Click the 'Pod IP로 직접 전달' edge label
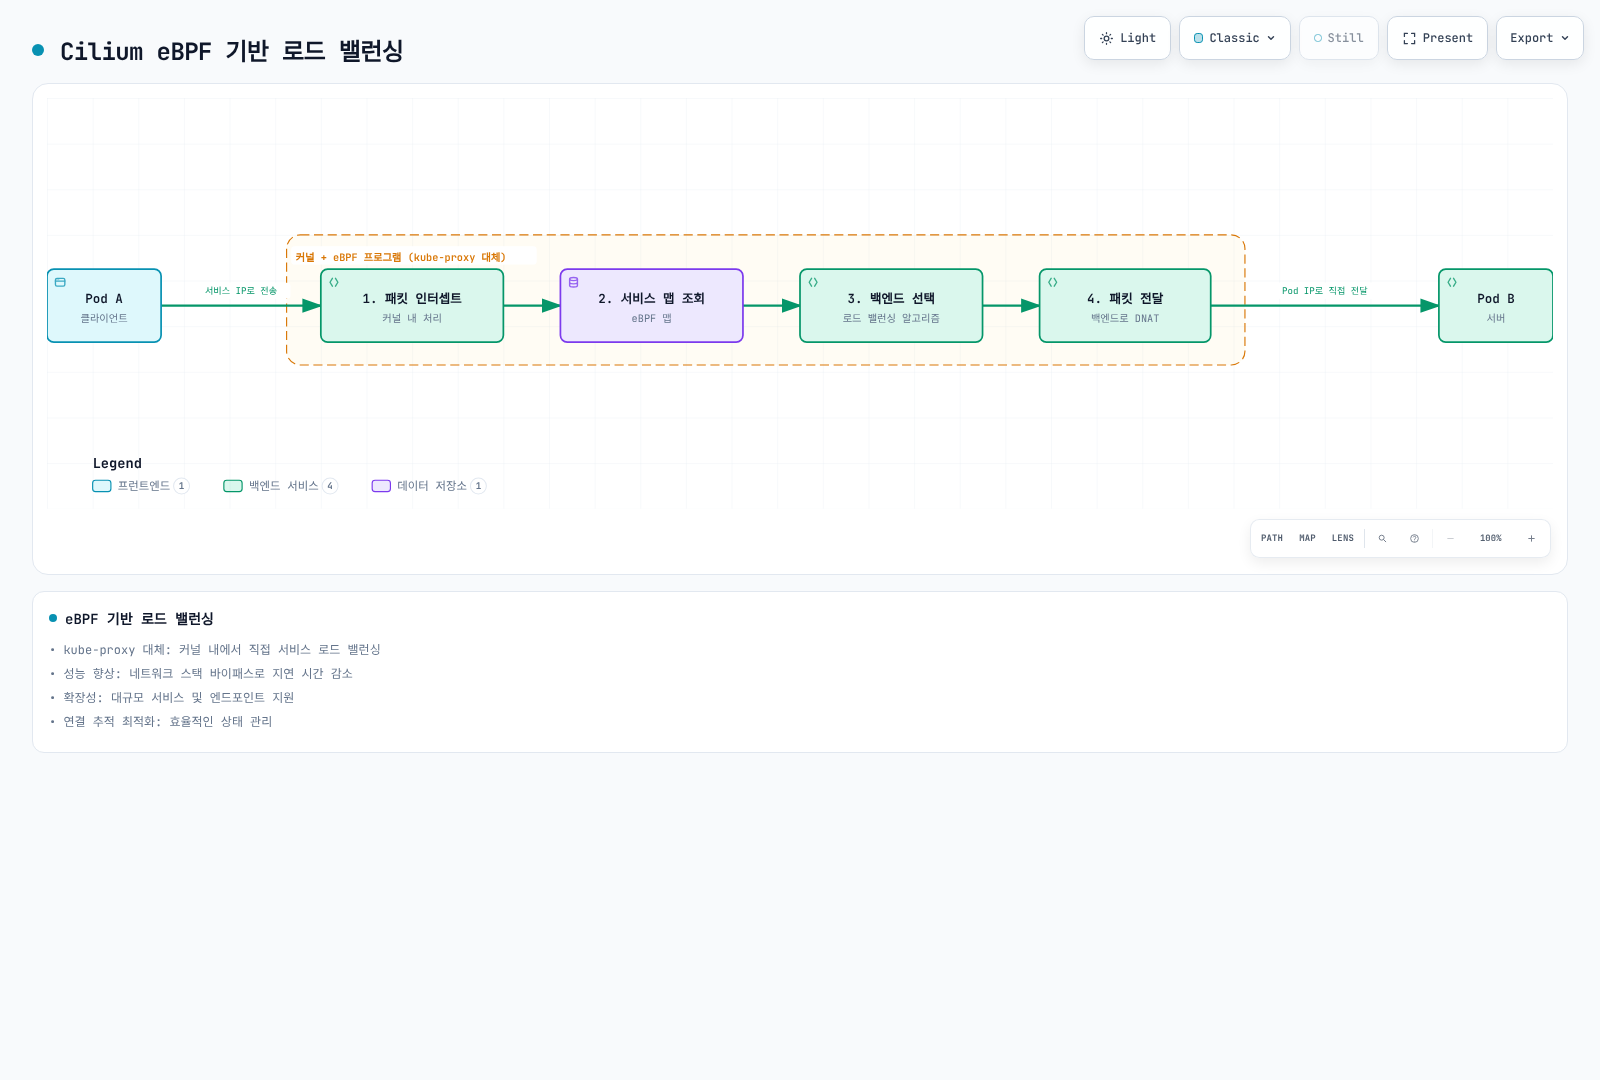The image size is (1600, 1080). (1324, 291)
